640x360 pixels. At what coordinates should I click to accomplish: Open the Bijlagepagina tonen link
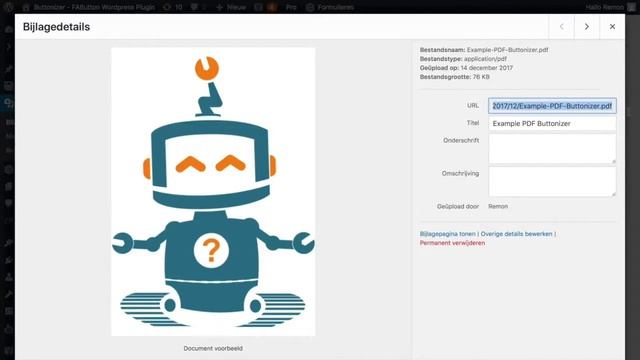tap(447, 234)
